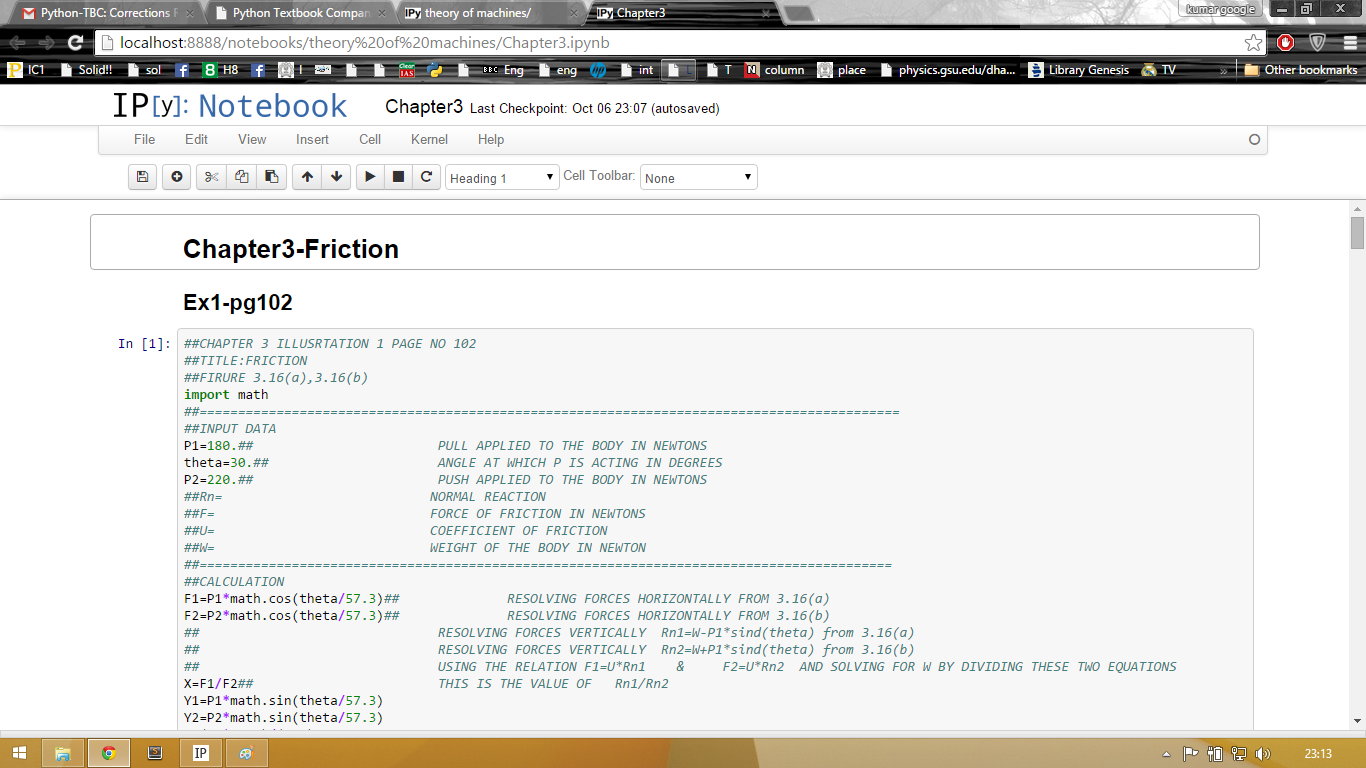Screen dimensions: 1366x768
Task: Open the Heading 1 cell type dropdown
Action: coord(502,178)
